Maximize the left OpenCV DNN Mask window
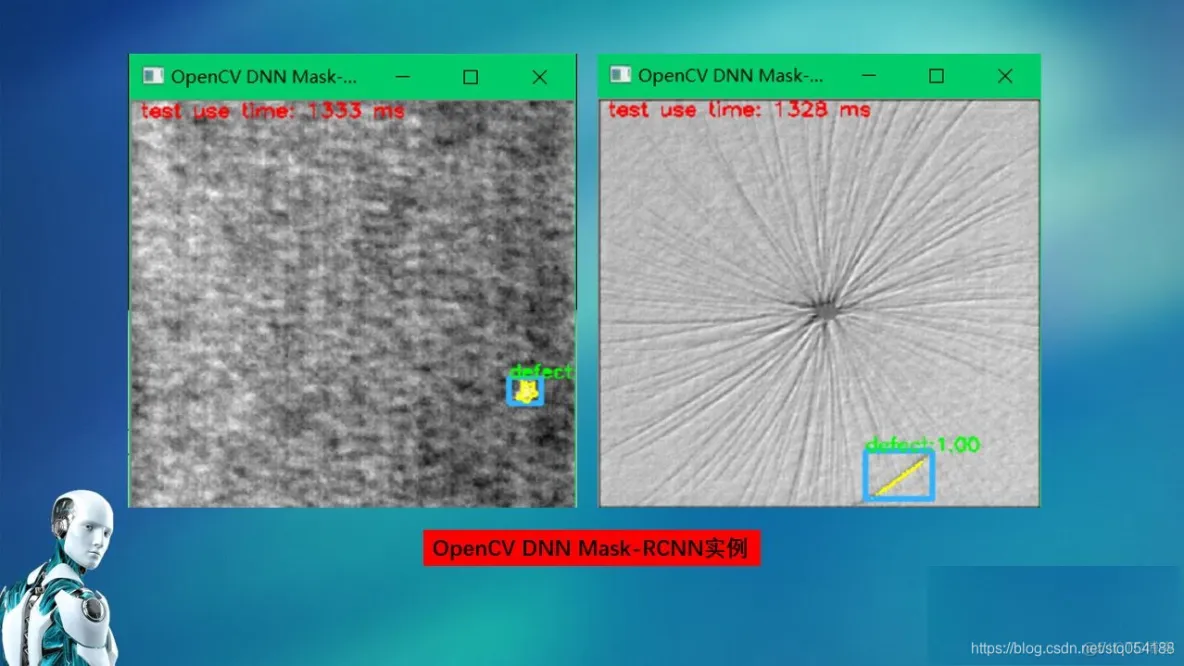 coord(470,77)
